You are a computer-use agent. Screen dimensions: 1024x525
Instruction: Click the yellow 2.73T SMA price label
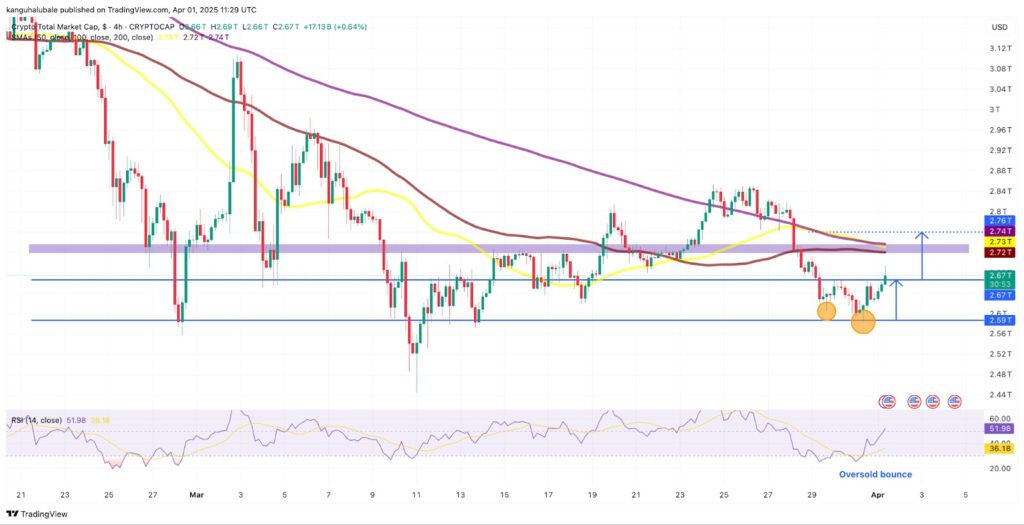[x=998, y=240]
